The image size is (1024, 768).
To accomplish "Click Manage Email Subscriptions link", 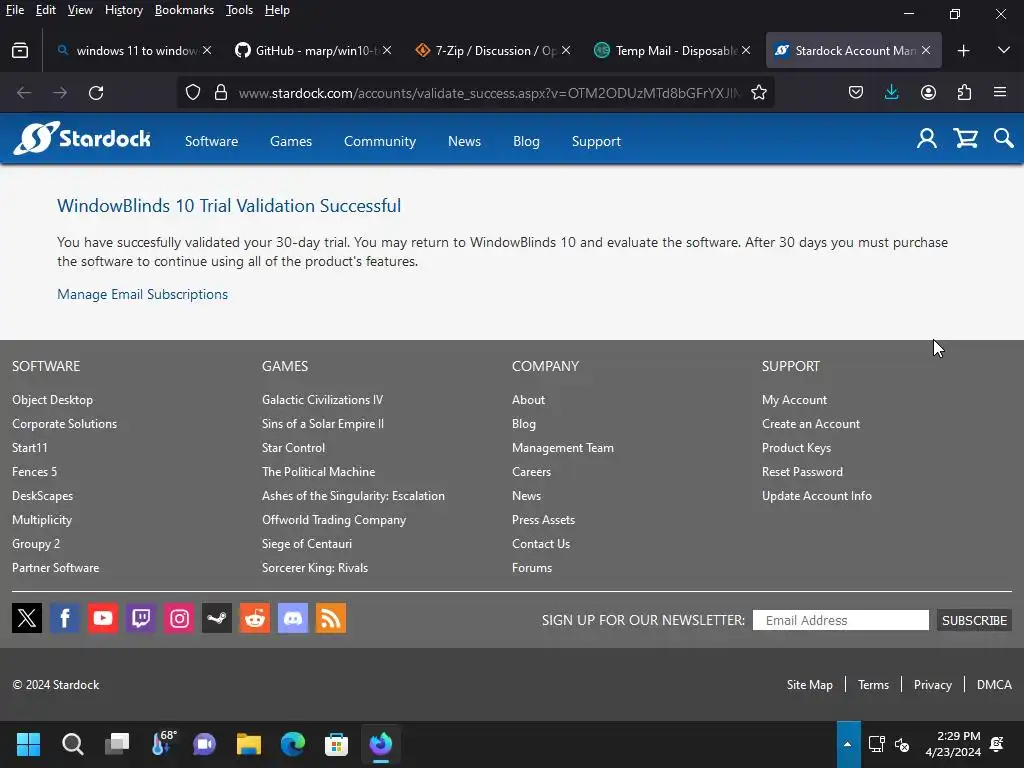I will click(142, 294).
